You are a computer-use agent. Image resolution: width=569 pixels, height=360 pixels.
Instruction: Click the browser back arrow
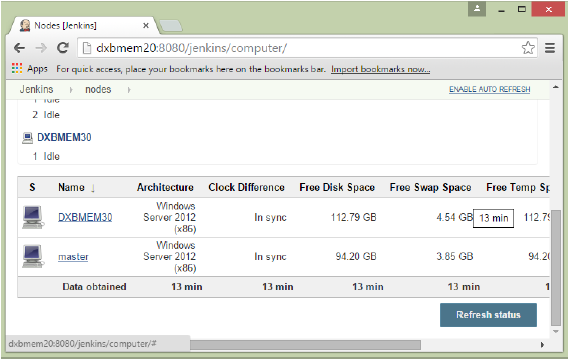click(x=19, y=48)
